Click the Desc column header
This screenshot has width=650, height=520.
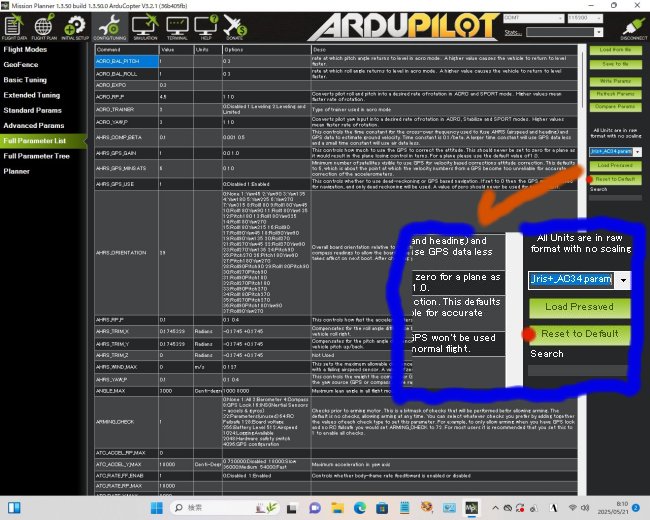tap(444, 50)
